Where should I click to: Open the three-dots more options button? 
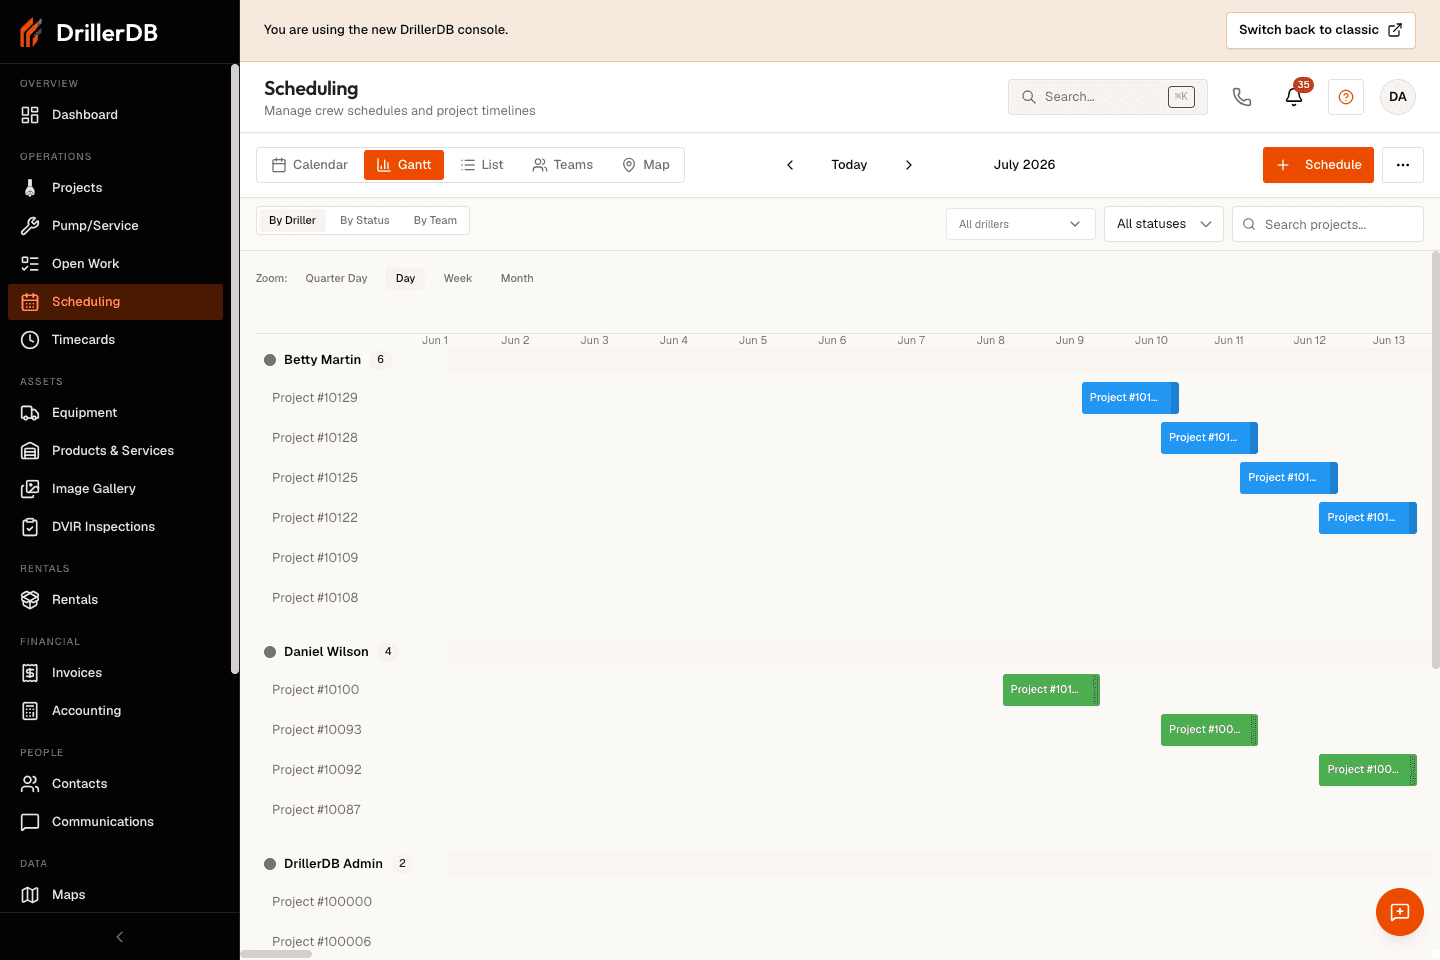(x=1403, y=165)
